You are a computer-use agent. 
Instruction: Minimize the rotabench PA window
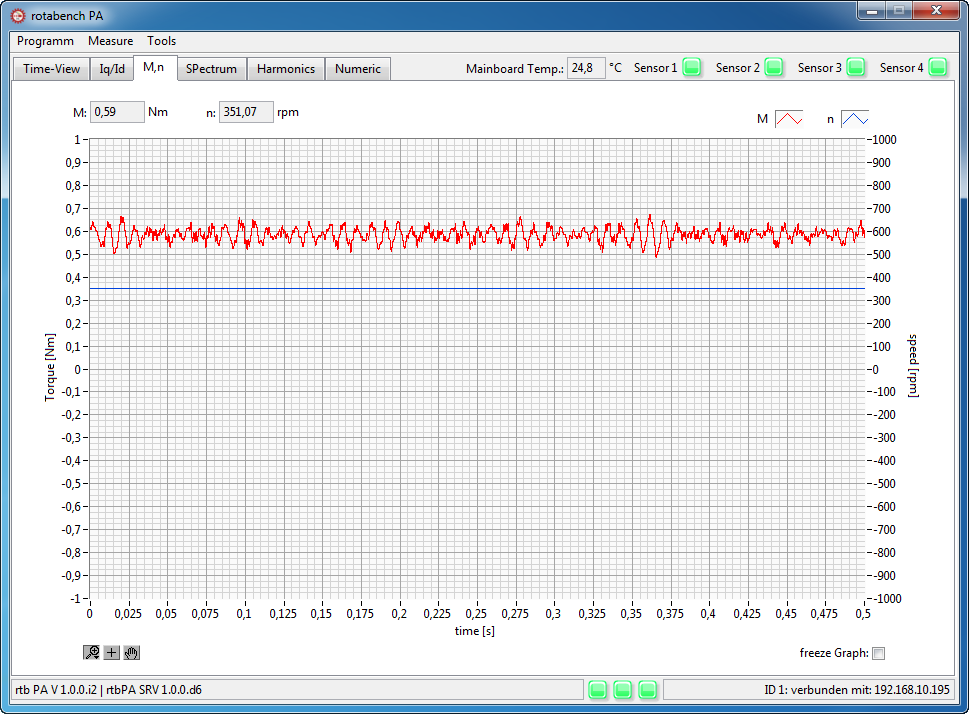872,11
